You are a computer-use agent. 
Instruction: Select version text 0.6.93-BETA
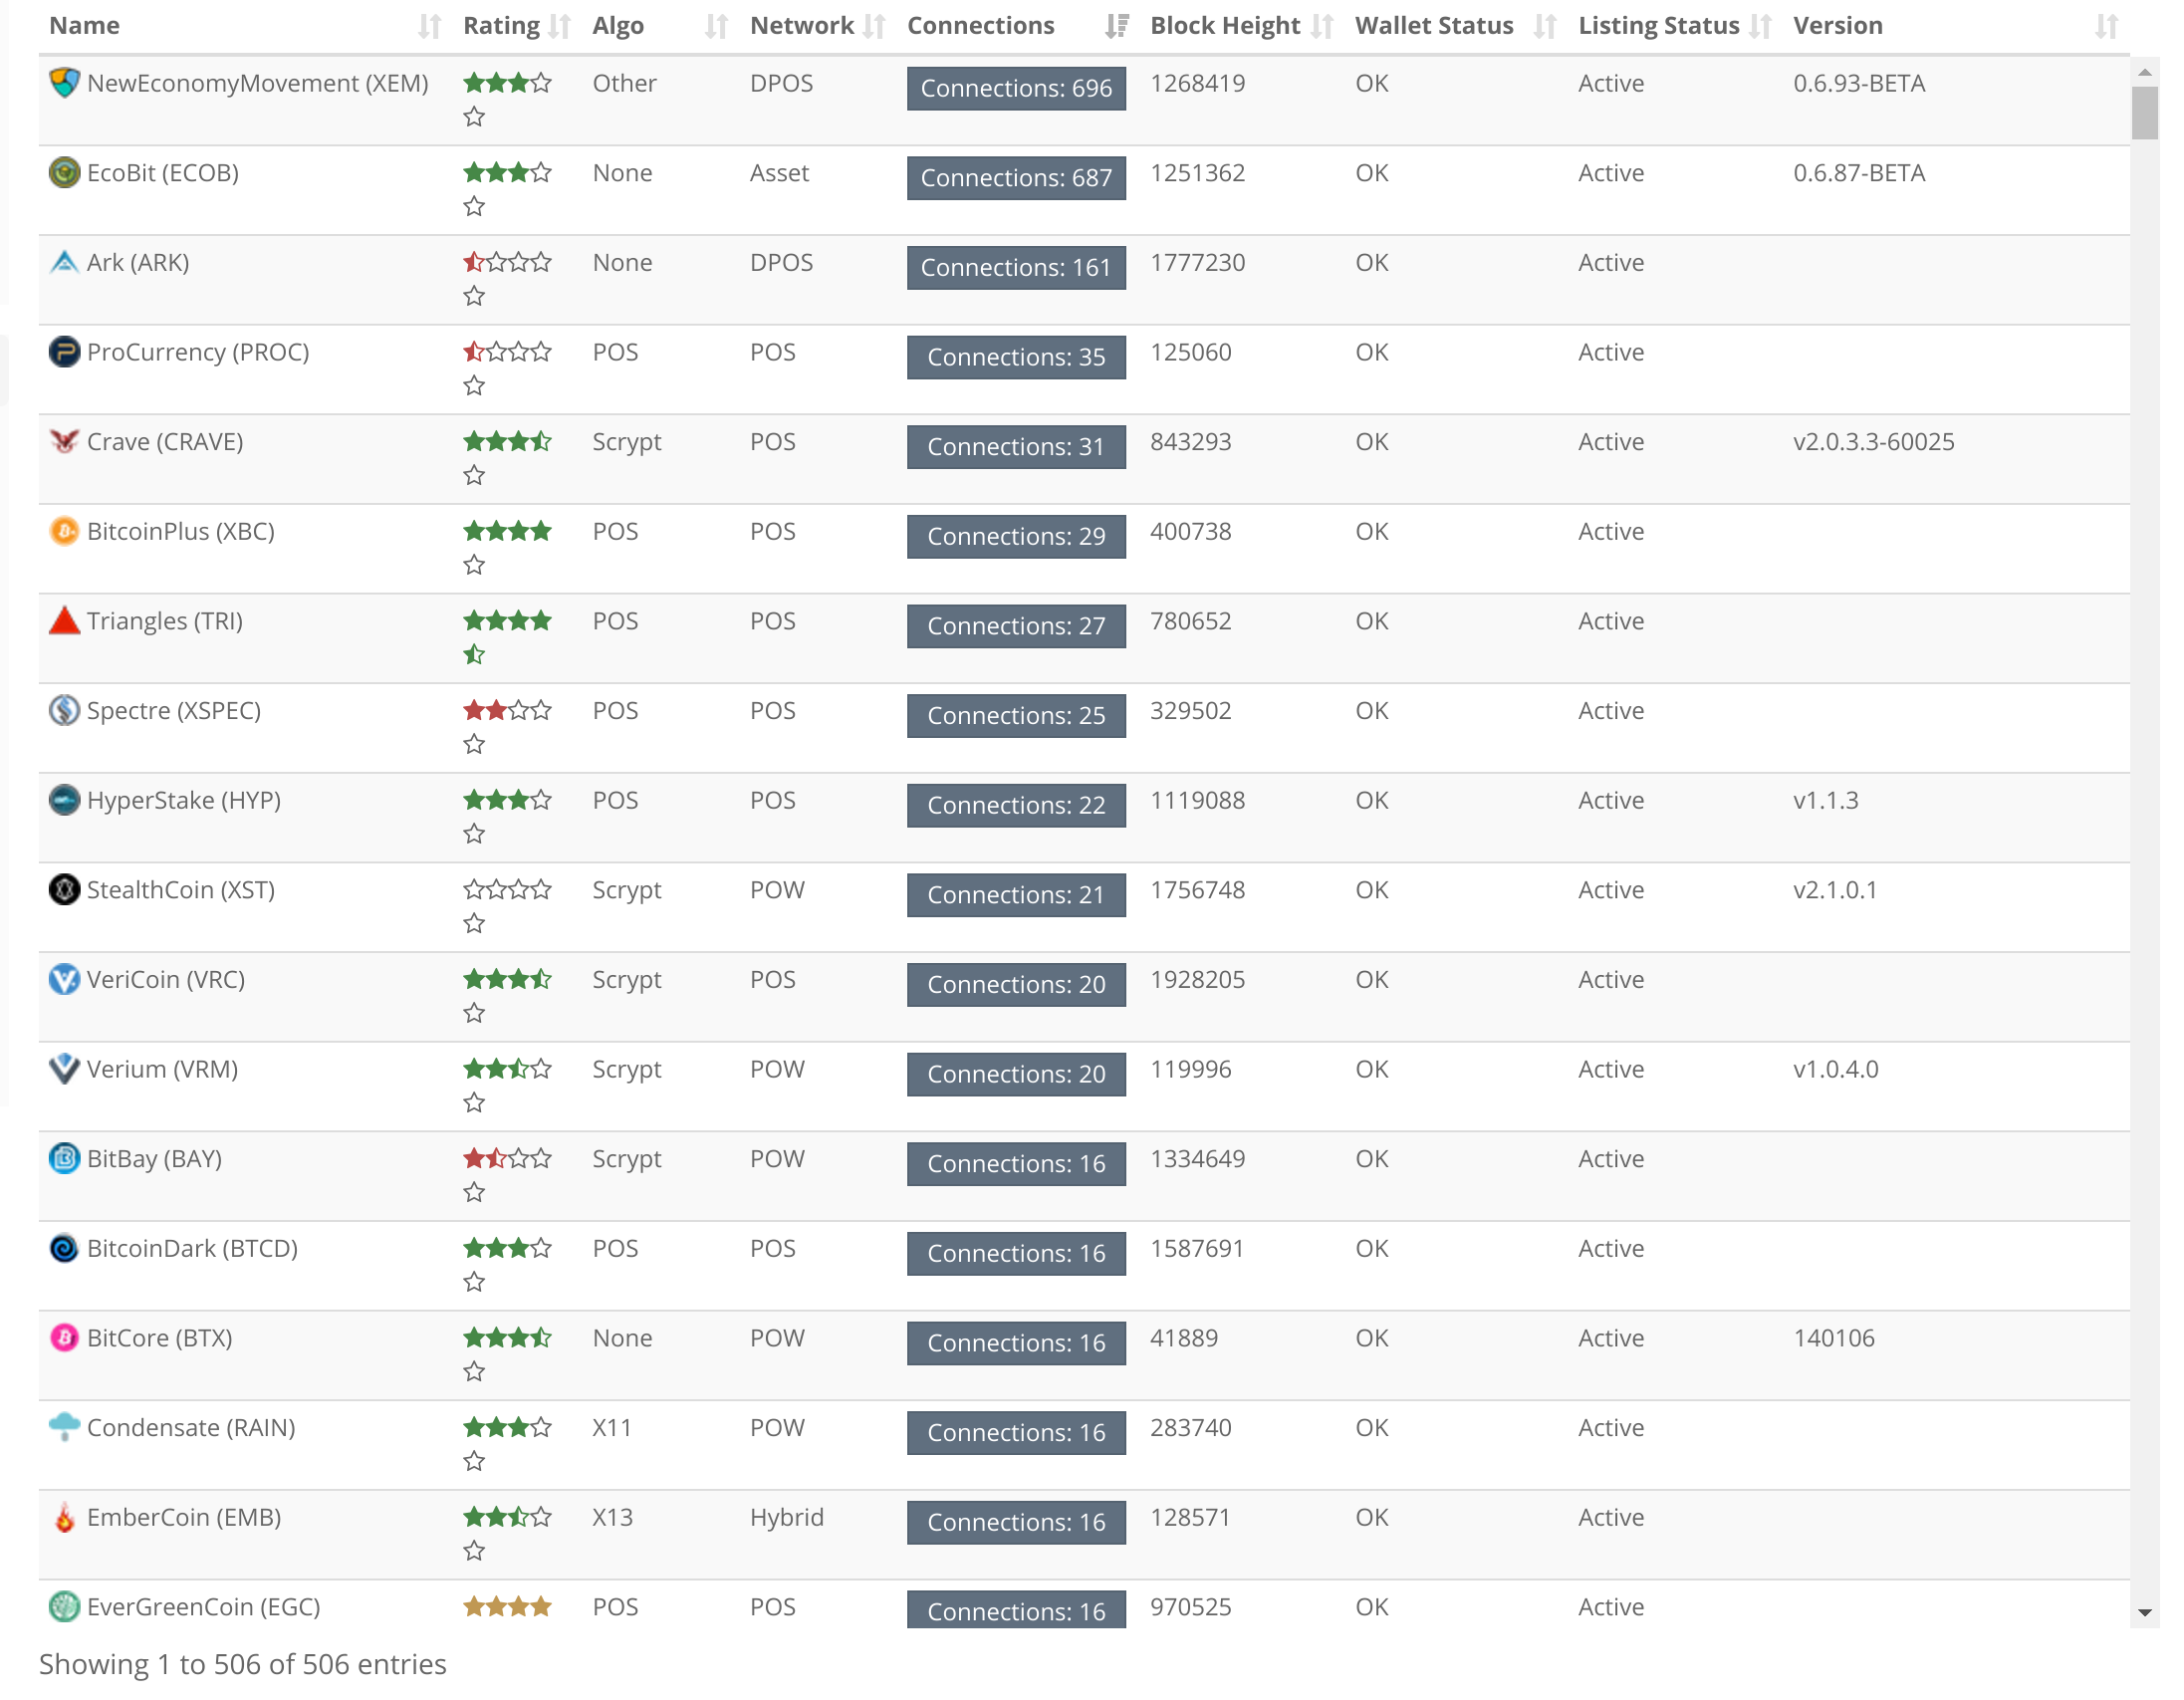coord(1860,83)
